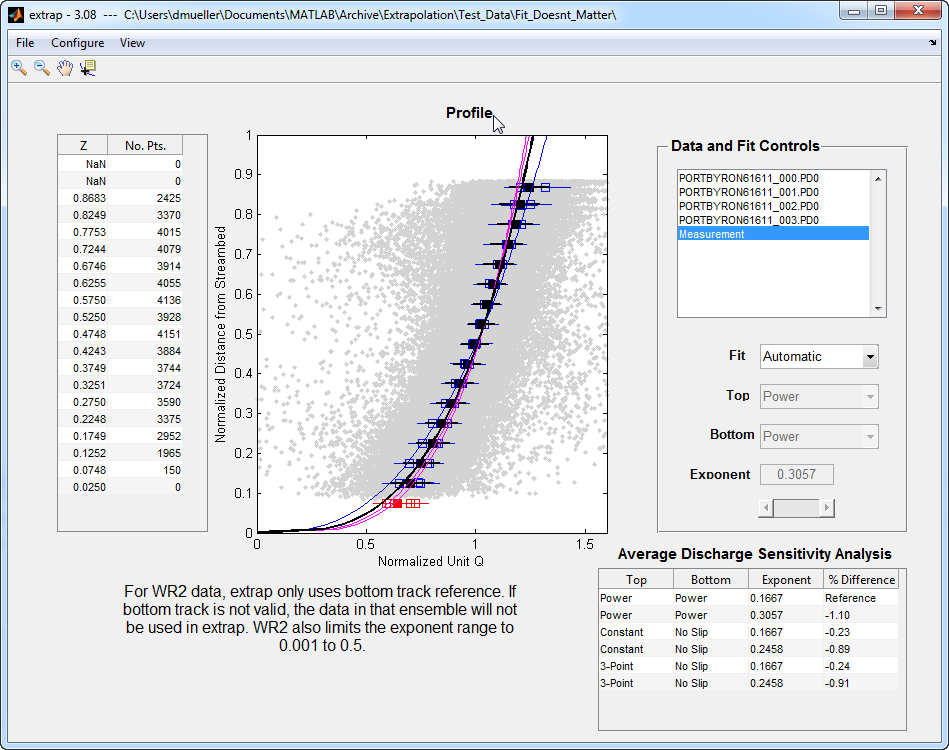Screen dimensions: 949x750
Task: Click the menu bar dock arrow icon
Action: click(932, 43)
